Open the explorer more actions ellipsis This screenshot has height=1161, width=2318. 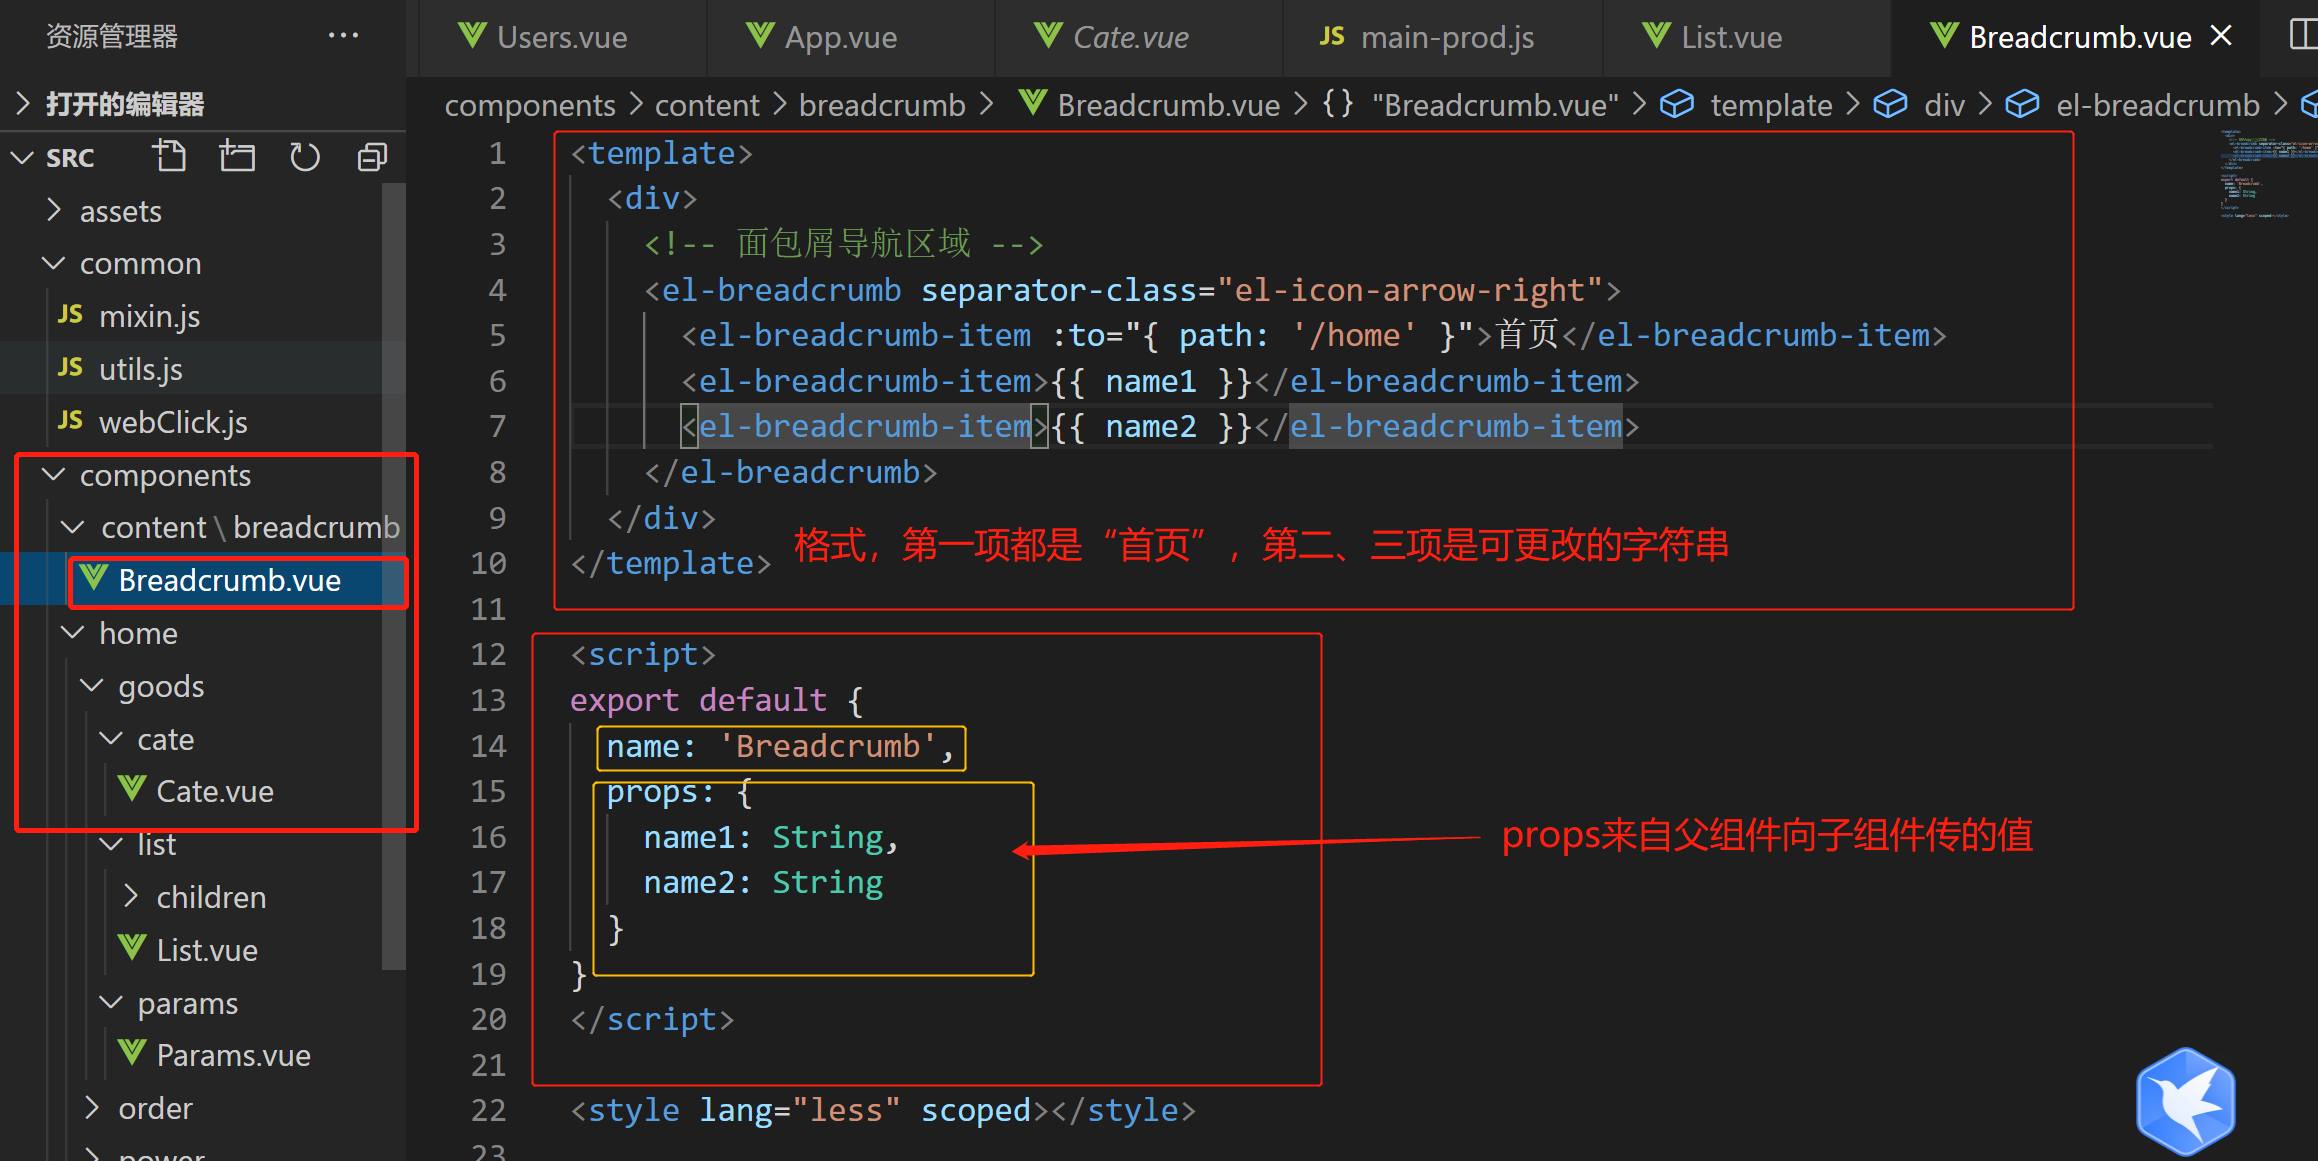tap(343, 36)
